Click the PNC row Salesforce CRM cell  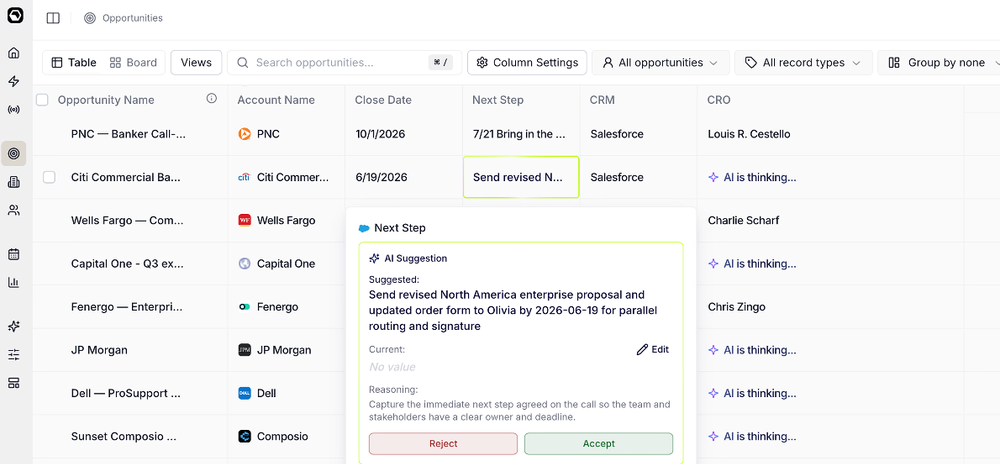point(617,134)
